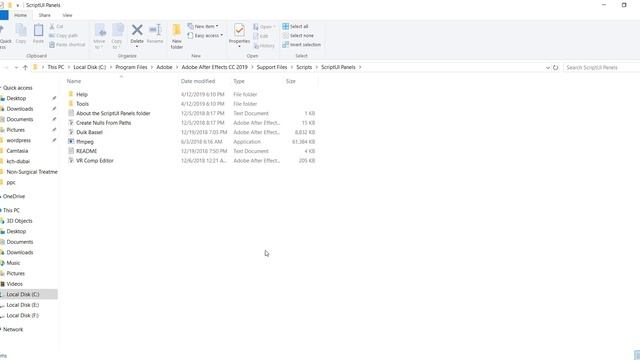Click Invert selection
The width and height of the screenshot is (640, 360).
pos(301,44)
